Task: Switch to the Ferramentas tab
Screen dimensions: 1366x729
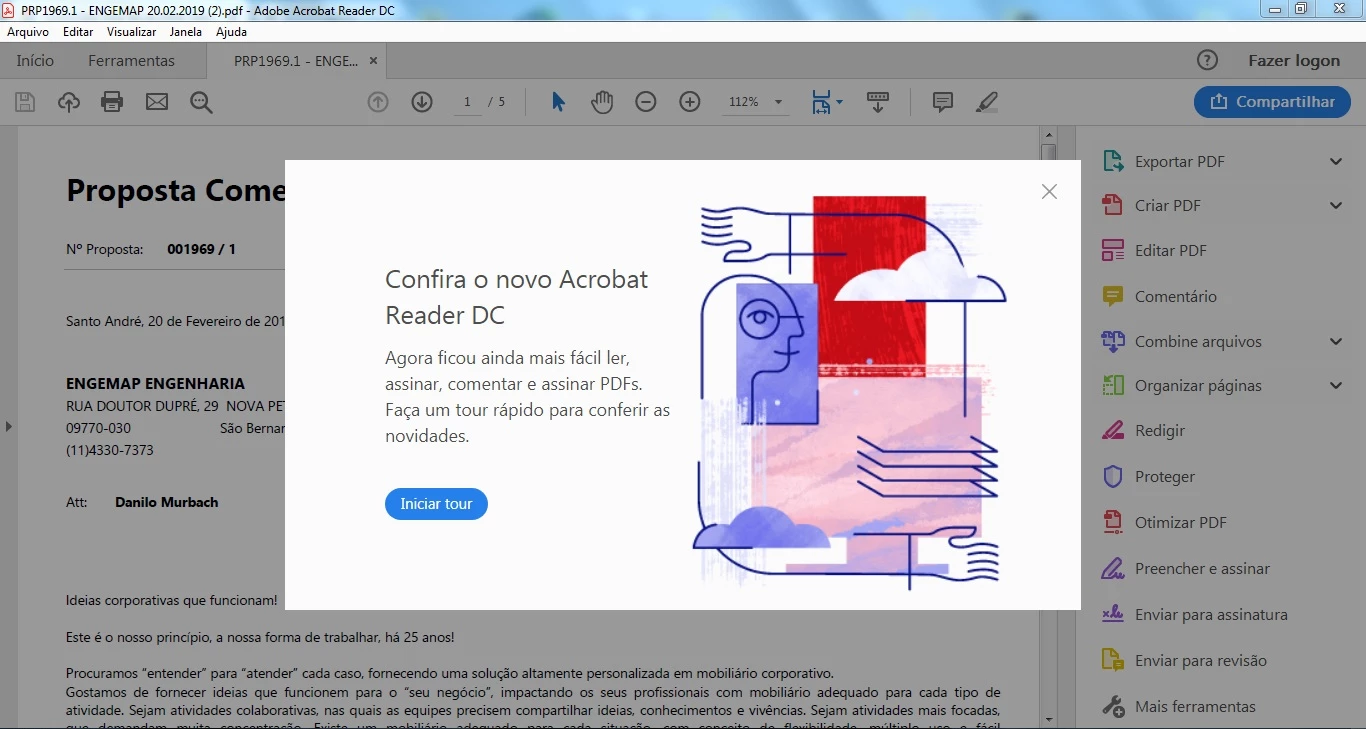Action: [131, 61]
